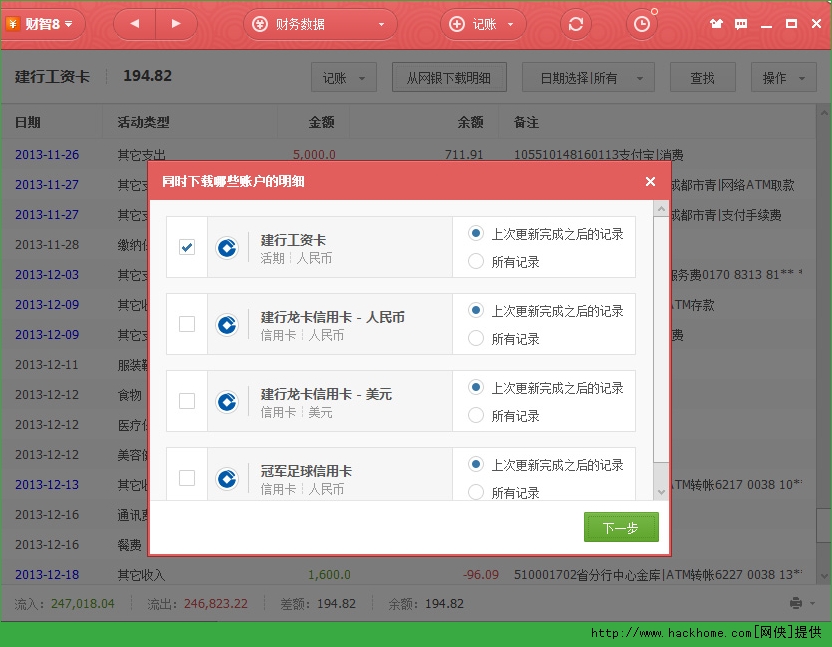Click dialog scrollbar down arrow
The width and height of the screenshot is (832, 647).
(661, 492)
